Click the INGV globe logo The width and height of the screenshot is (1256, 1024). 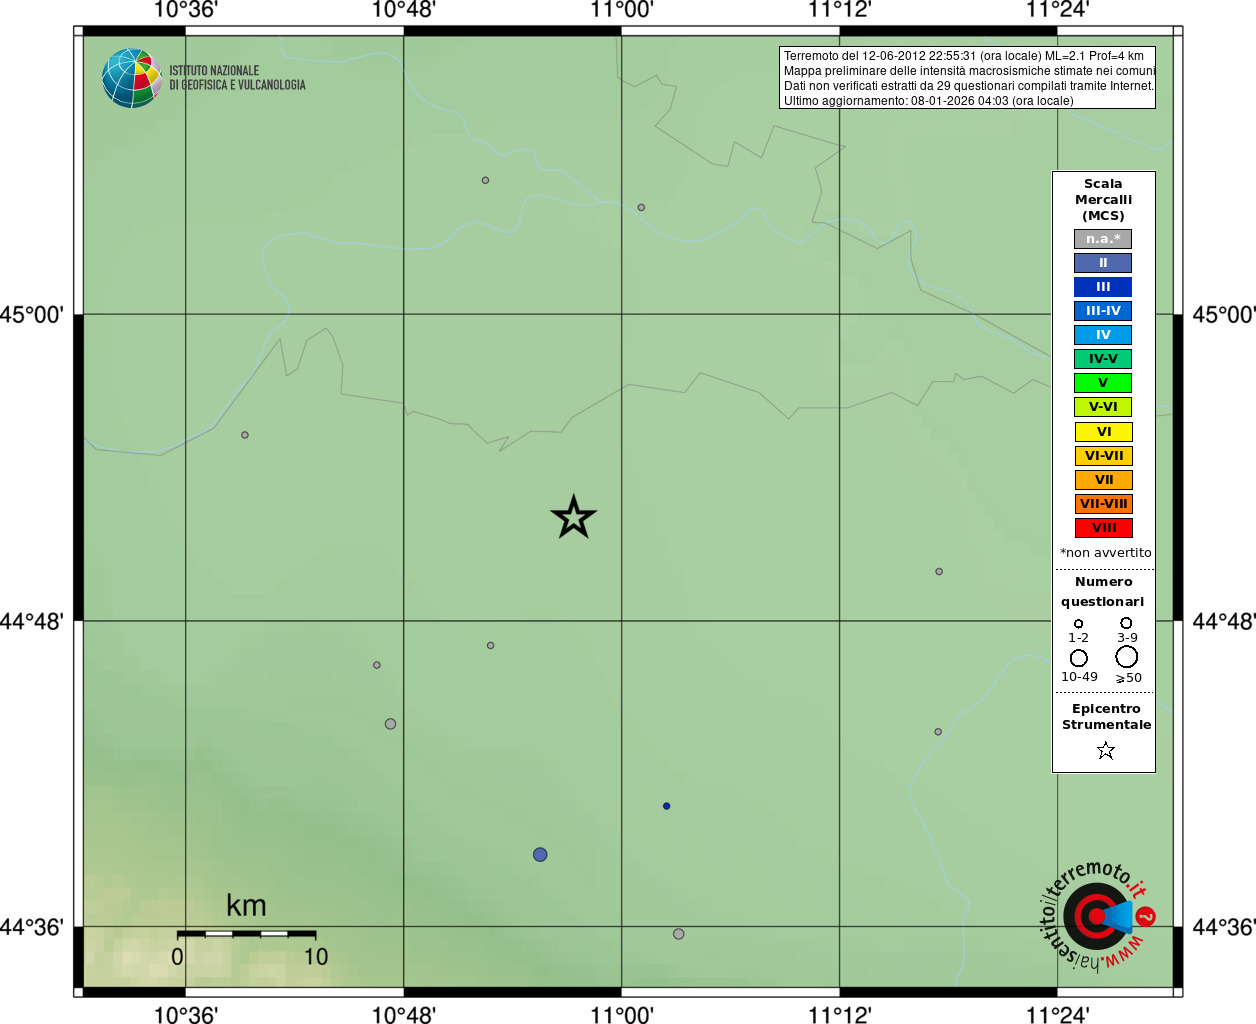(131, 78)
